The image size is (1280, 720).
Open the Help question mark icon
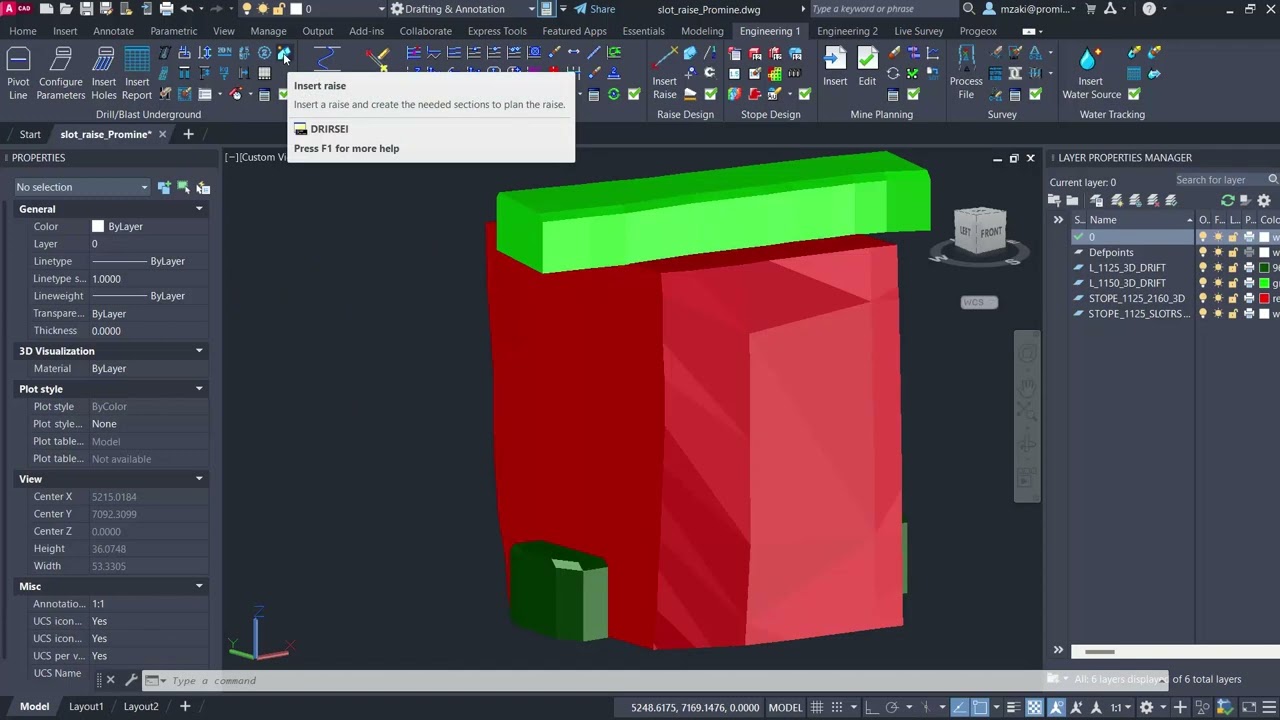tap(1149, 9)
